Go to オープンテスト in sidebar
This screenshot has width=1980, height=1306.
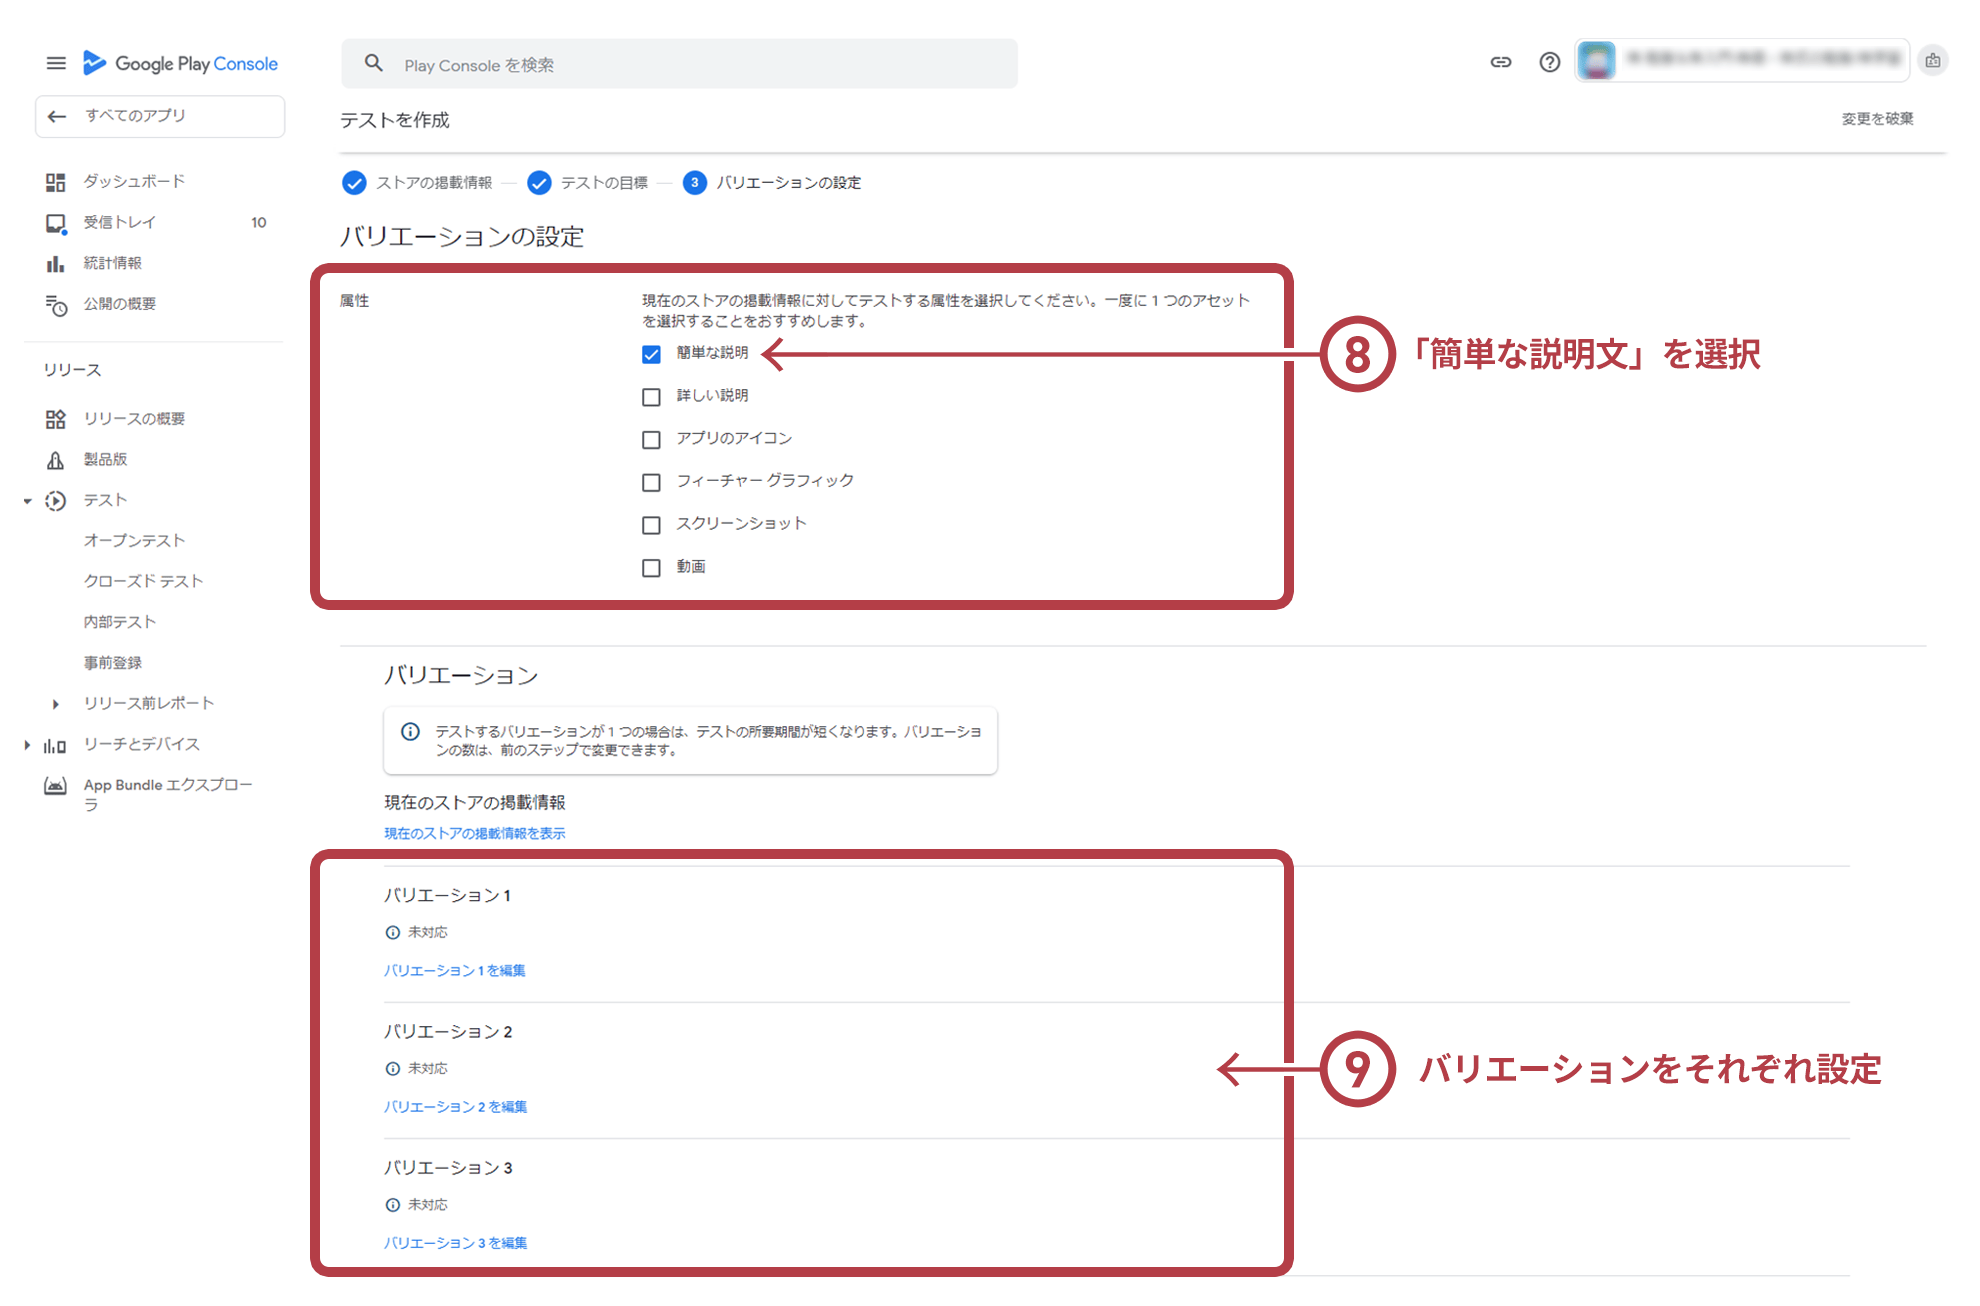click(x=134, y=541)
